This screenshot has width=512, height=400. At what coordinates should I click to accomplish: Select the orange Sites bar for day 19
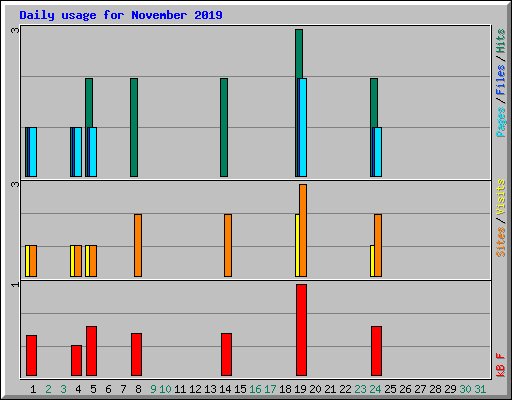click(303, 230)
